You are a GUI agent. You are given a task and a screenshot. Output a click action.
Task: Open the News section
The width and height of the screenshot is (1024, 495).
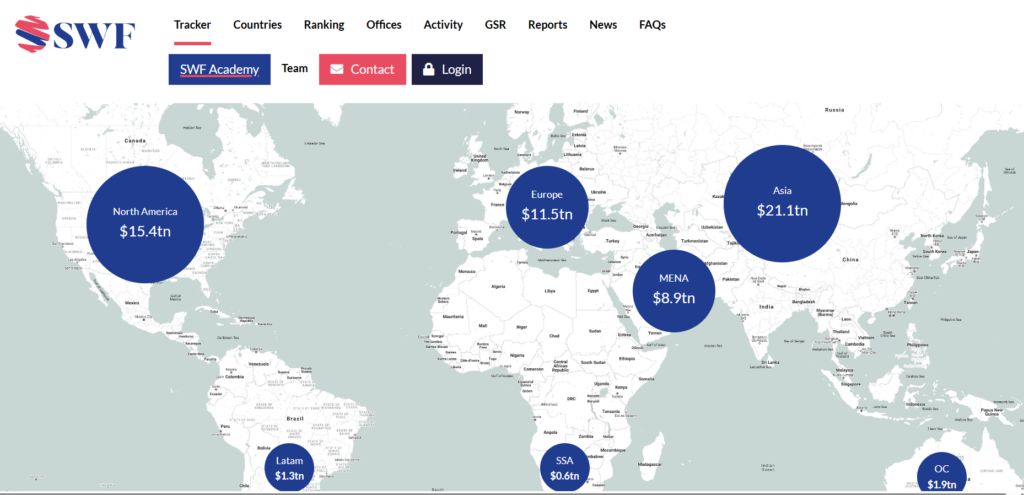603,25
